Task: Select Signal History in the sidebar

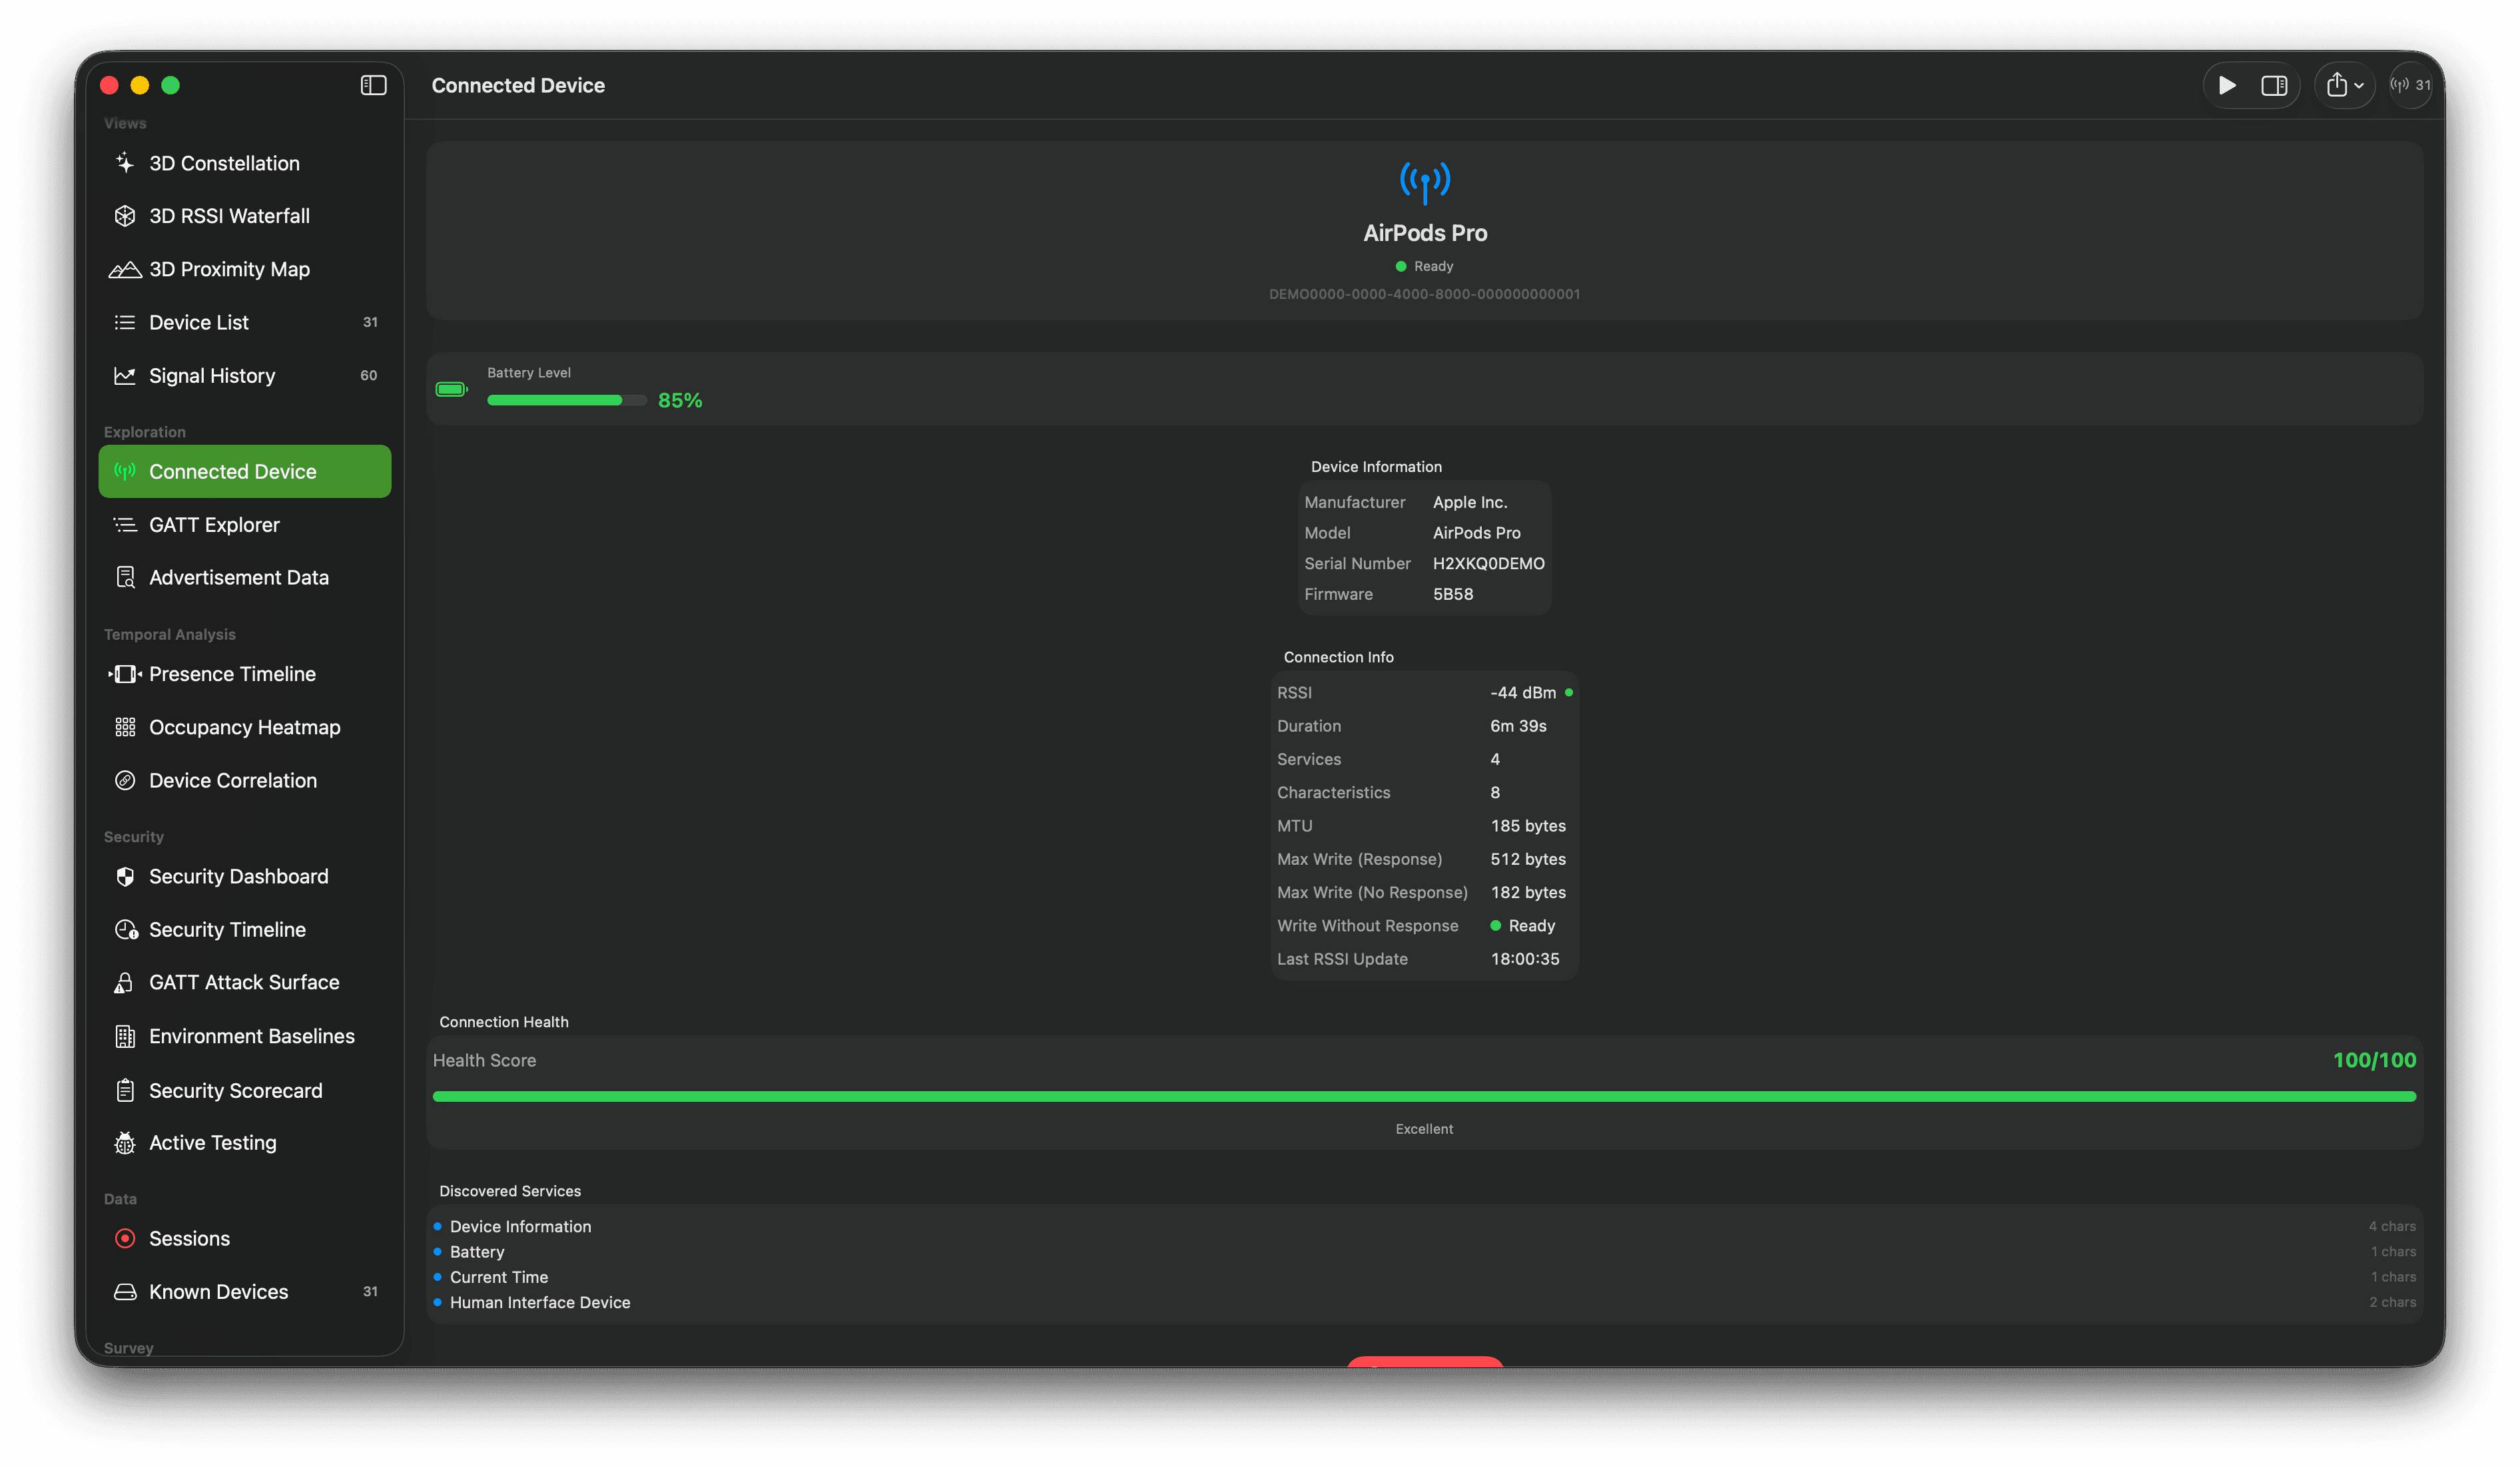Action: click(245, 376)
